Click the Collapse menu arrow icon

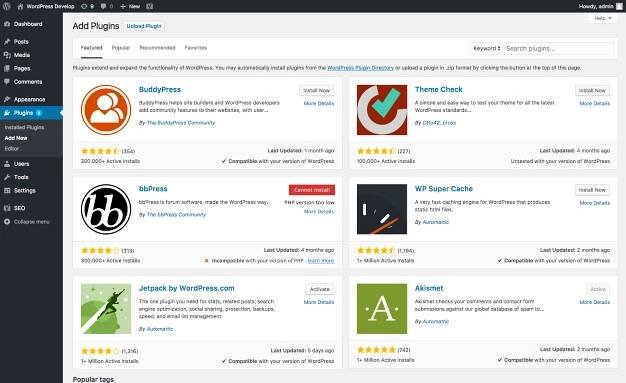click(x=7, y=221)
